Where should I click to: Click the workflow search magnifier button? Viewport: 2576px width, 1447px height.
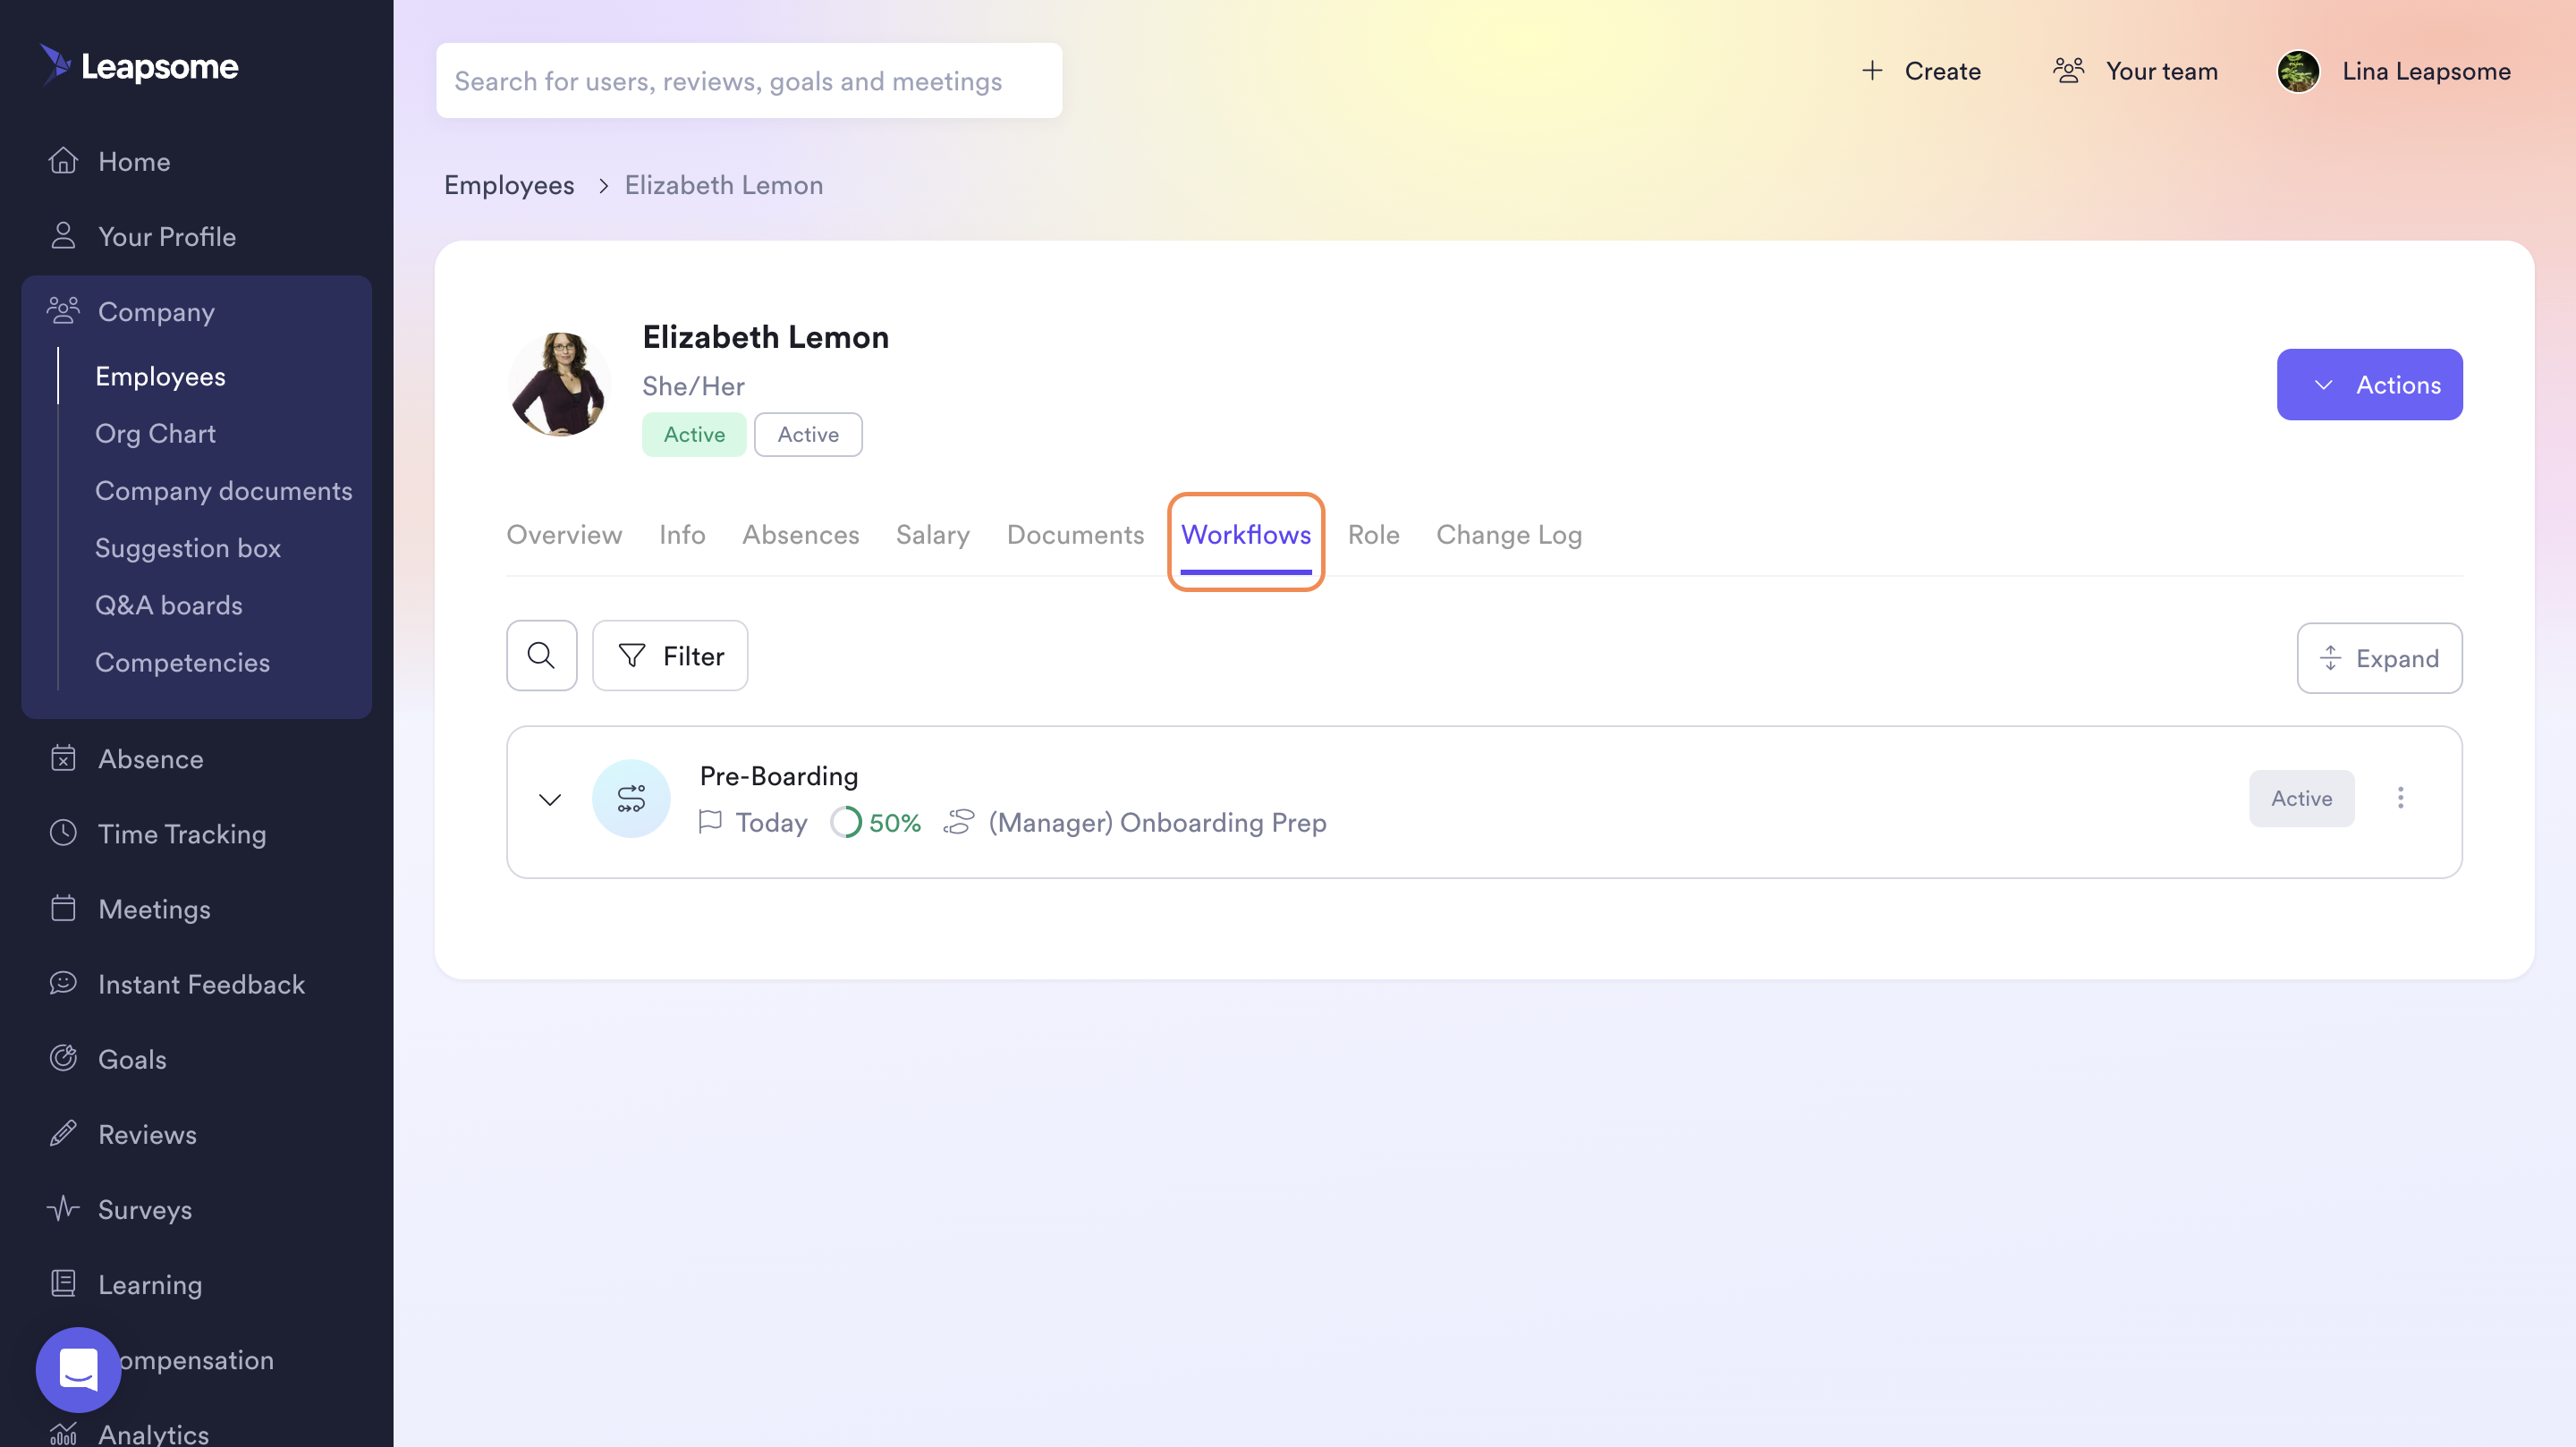541,655
